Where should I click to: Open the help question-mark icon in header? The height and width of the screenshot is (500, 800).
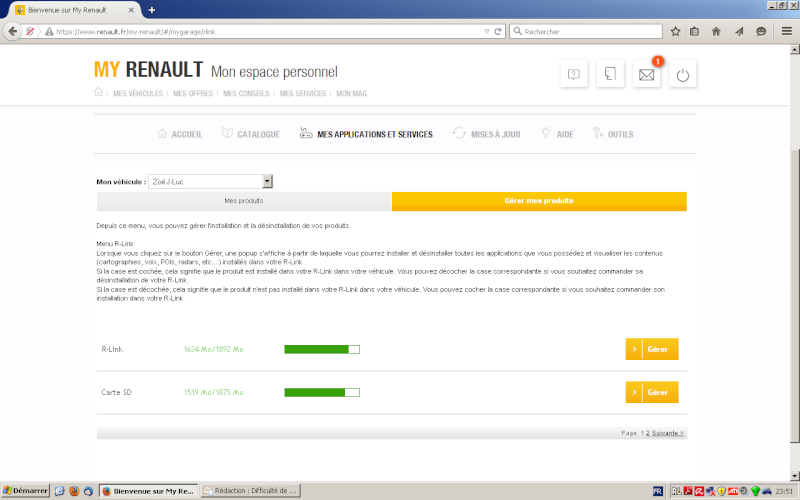[x=574, y=74]
